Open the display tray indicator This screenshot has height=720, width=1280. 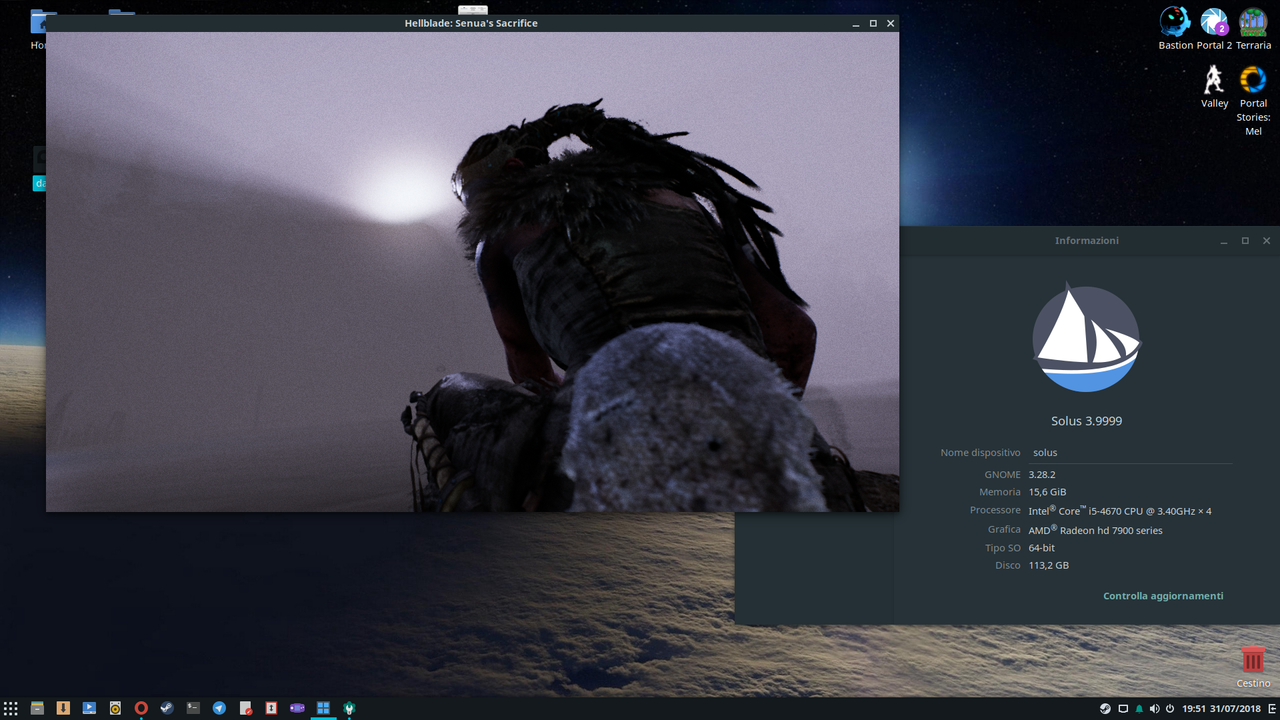[x=1122, y=708]
